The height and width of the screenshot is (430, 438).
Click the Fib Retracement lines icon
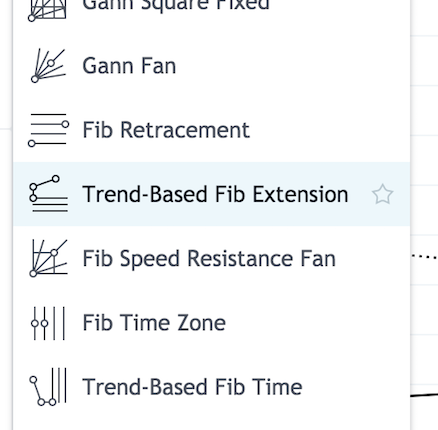point(48,130)
